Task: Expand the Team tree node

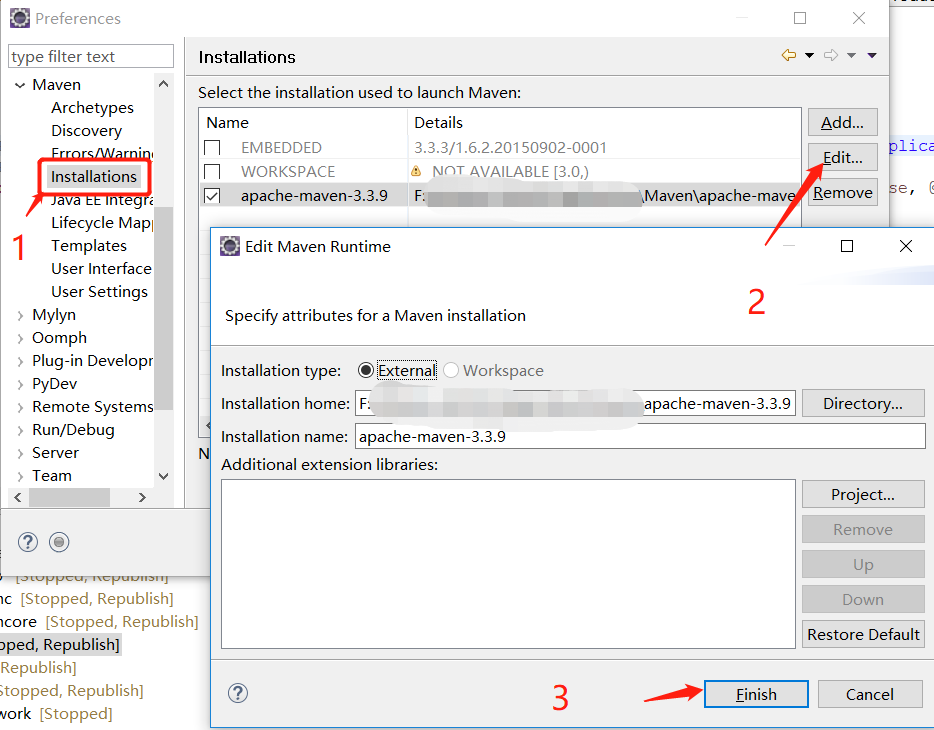Action: pyautogui.click(x=20, y=476)
